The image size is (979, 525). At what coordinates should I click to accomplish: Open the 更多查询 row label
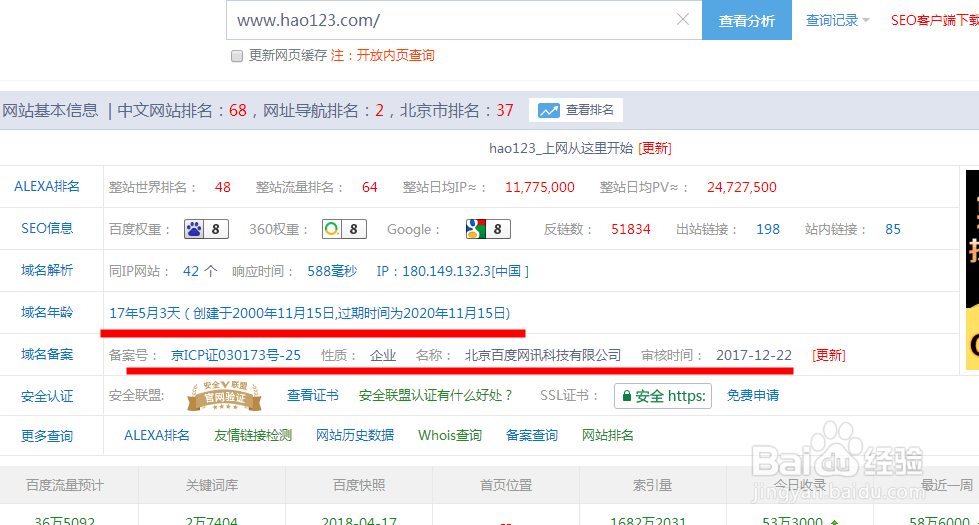tap(47, 436)
